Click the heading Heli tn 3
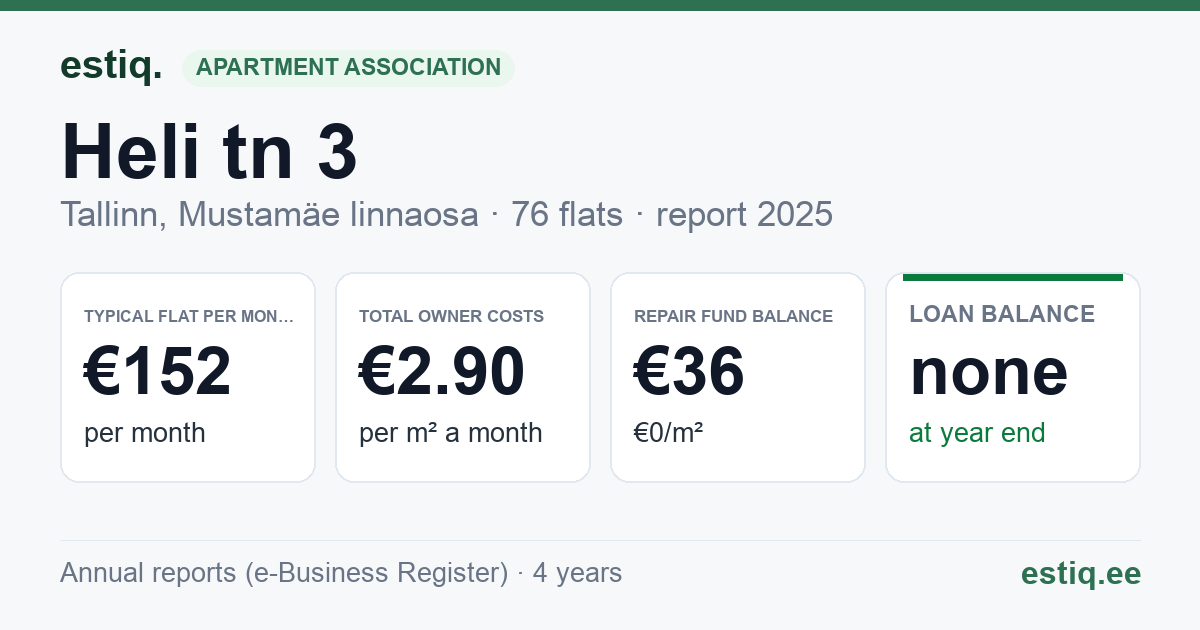Viewport: 1200px width, 630px height. click(209, 152)
